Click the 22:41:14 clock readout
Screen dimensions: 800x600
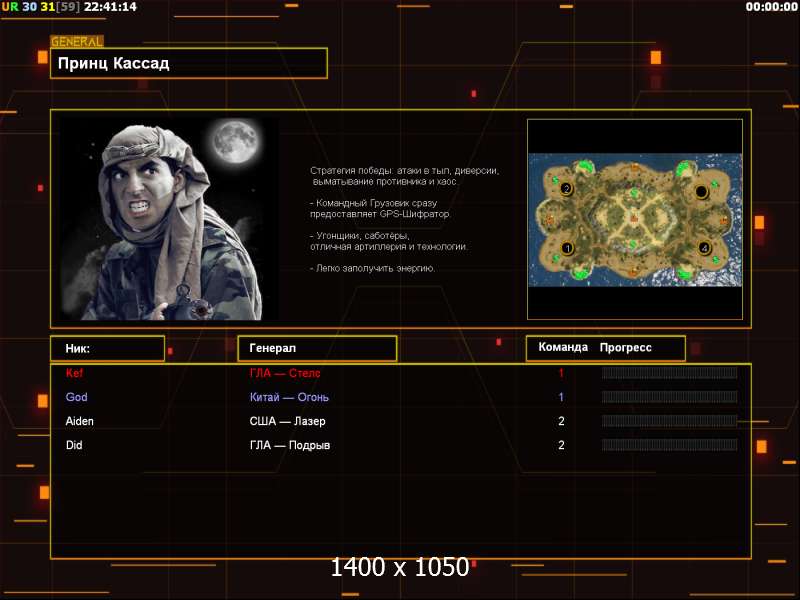click(111, 7)
